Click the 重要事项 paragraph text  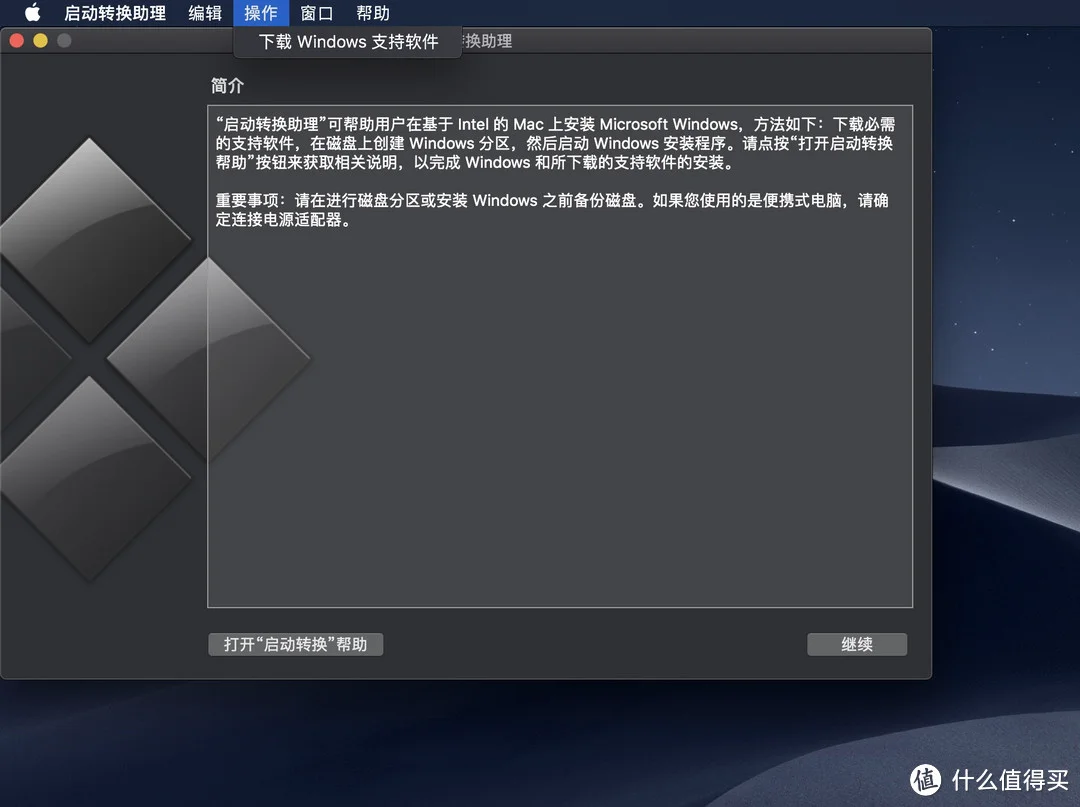point(552,210)
